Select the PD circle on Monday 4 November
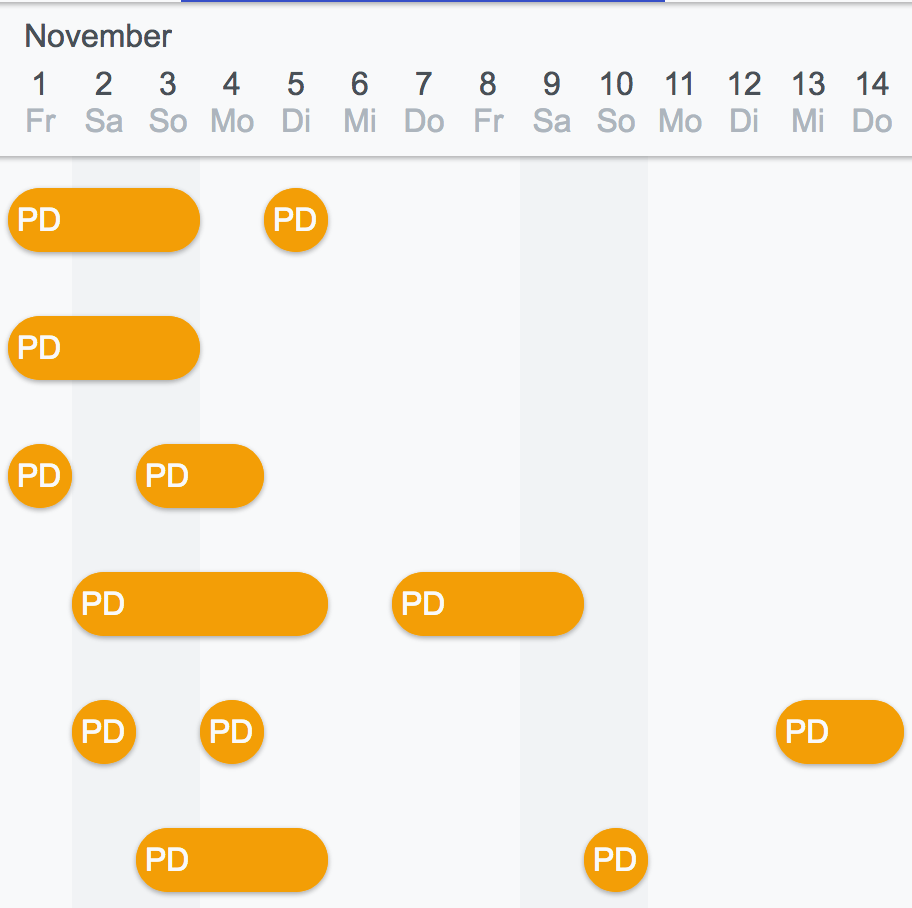Image resolution: width=912 pixels, height=908 pixels. click(x=232, y=732)
